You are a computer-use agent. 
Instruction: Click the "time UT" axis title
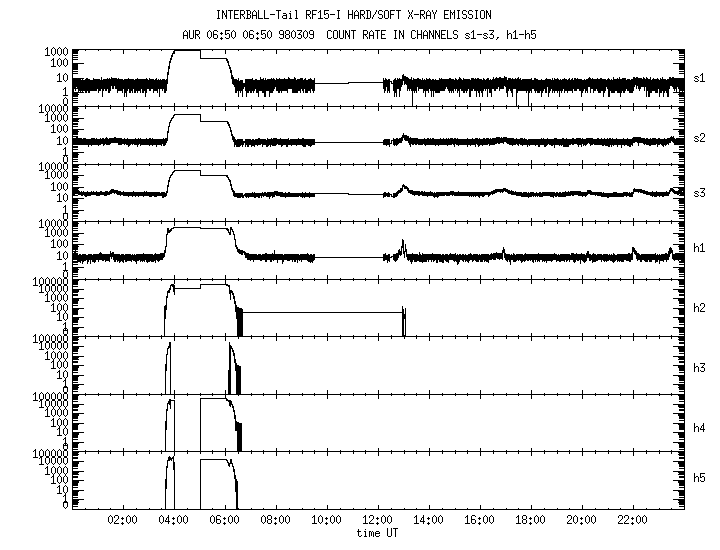(x=378, y=533)
